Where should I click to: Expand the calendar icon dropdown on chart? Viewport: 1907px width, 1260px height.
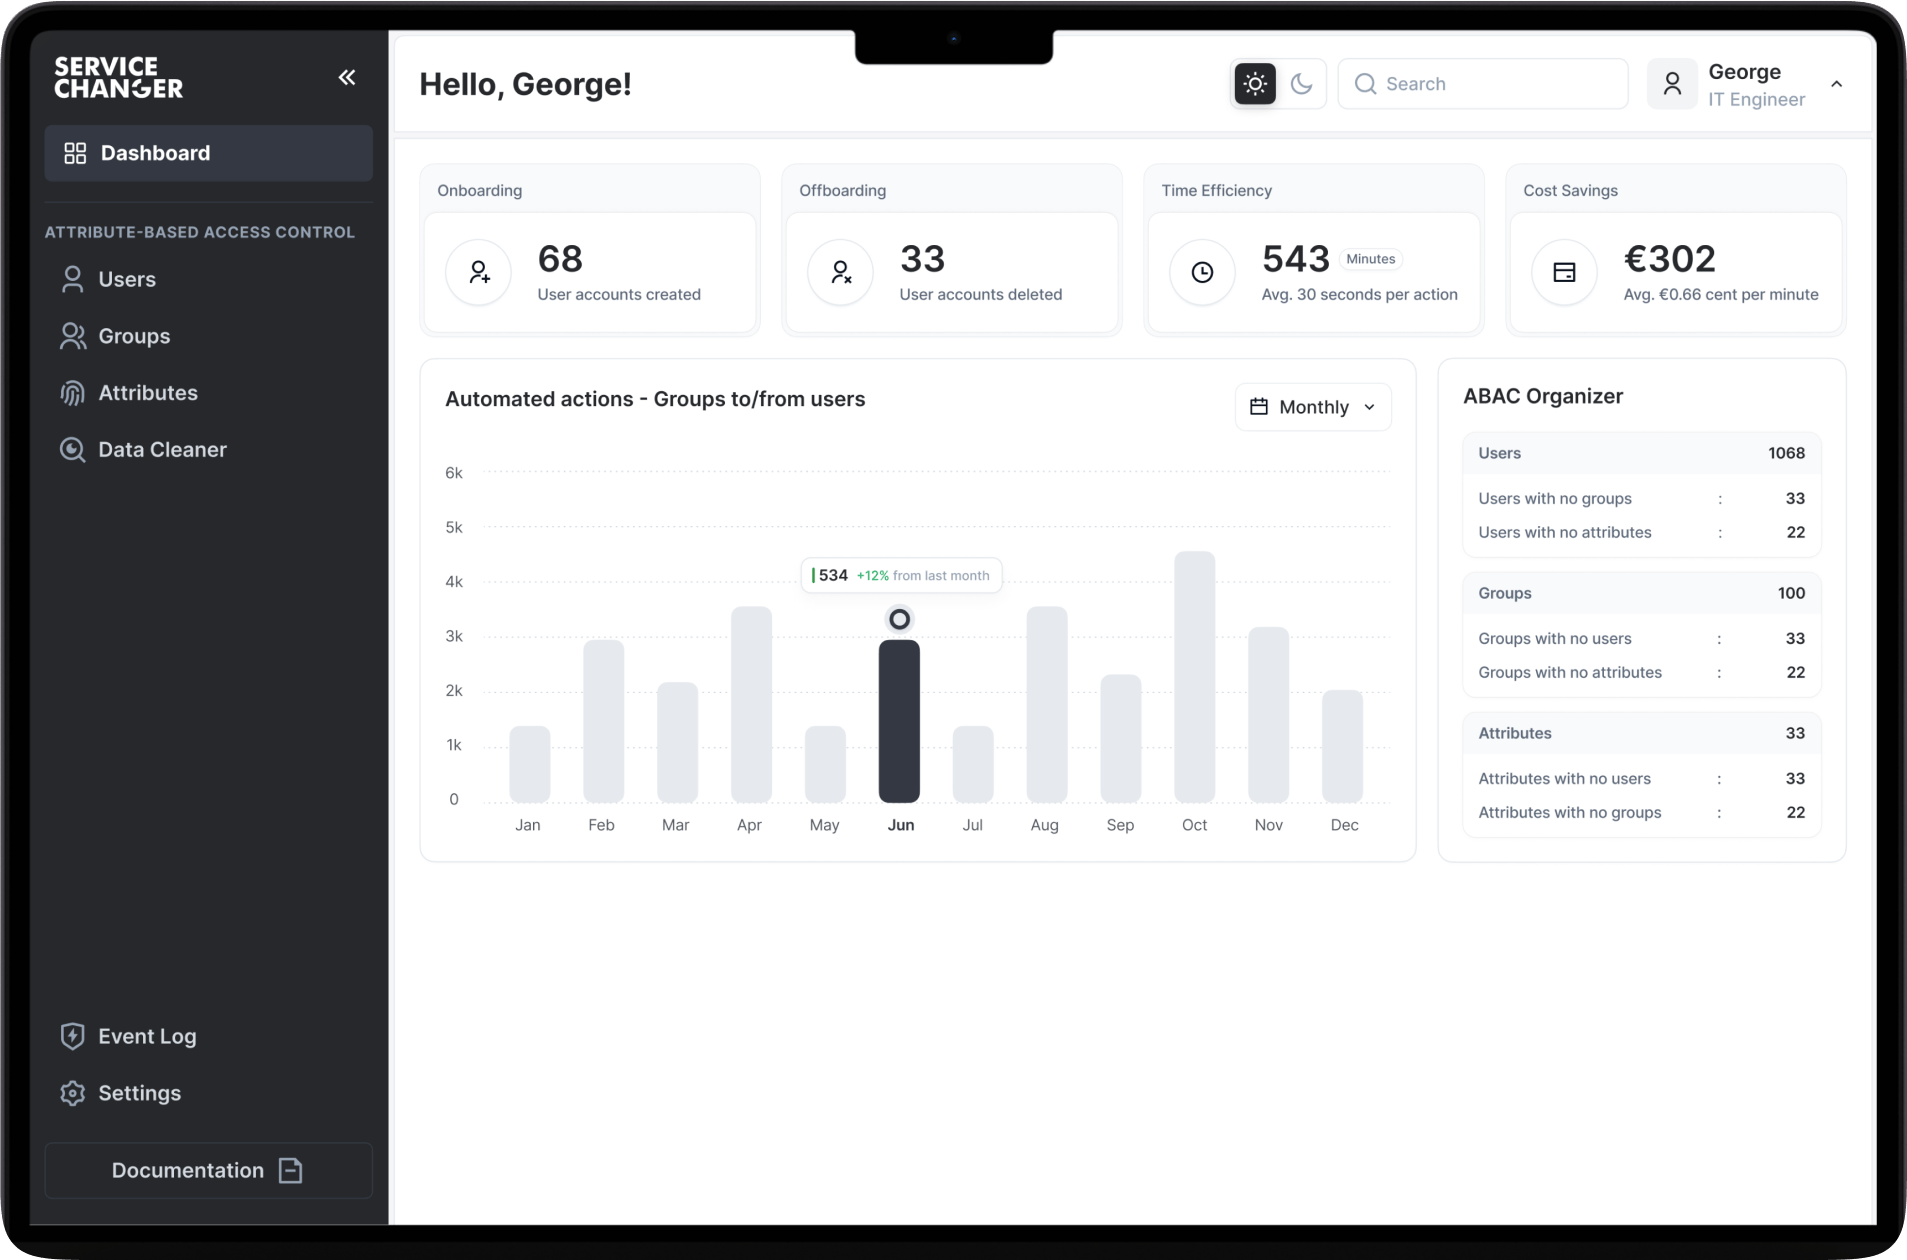click(1258, 407)
